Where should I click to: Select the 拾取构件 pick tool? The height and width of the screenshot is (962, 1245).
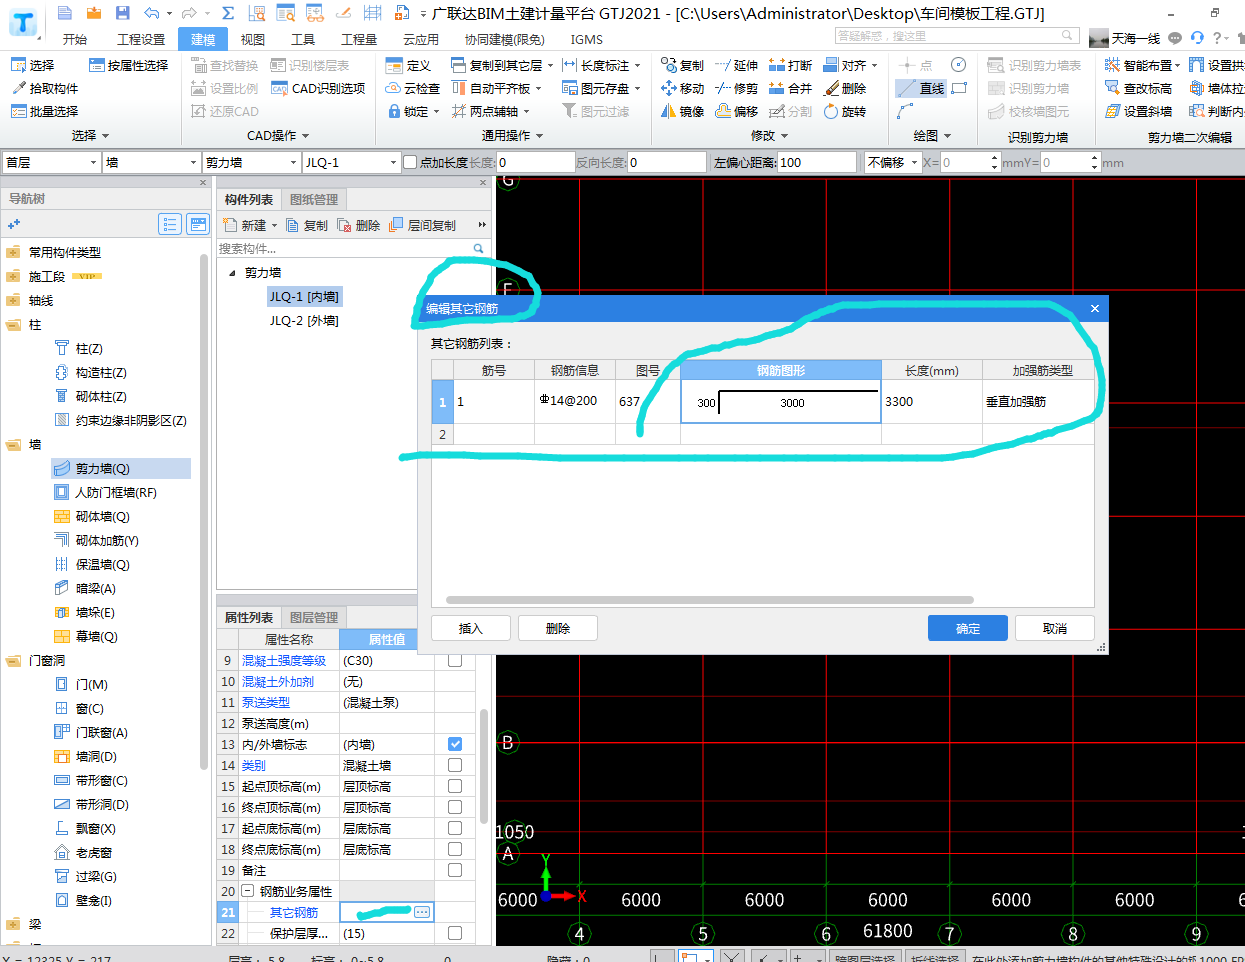pos(44,88)
